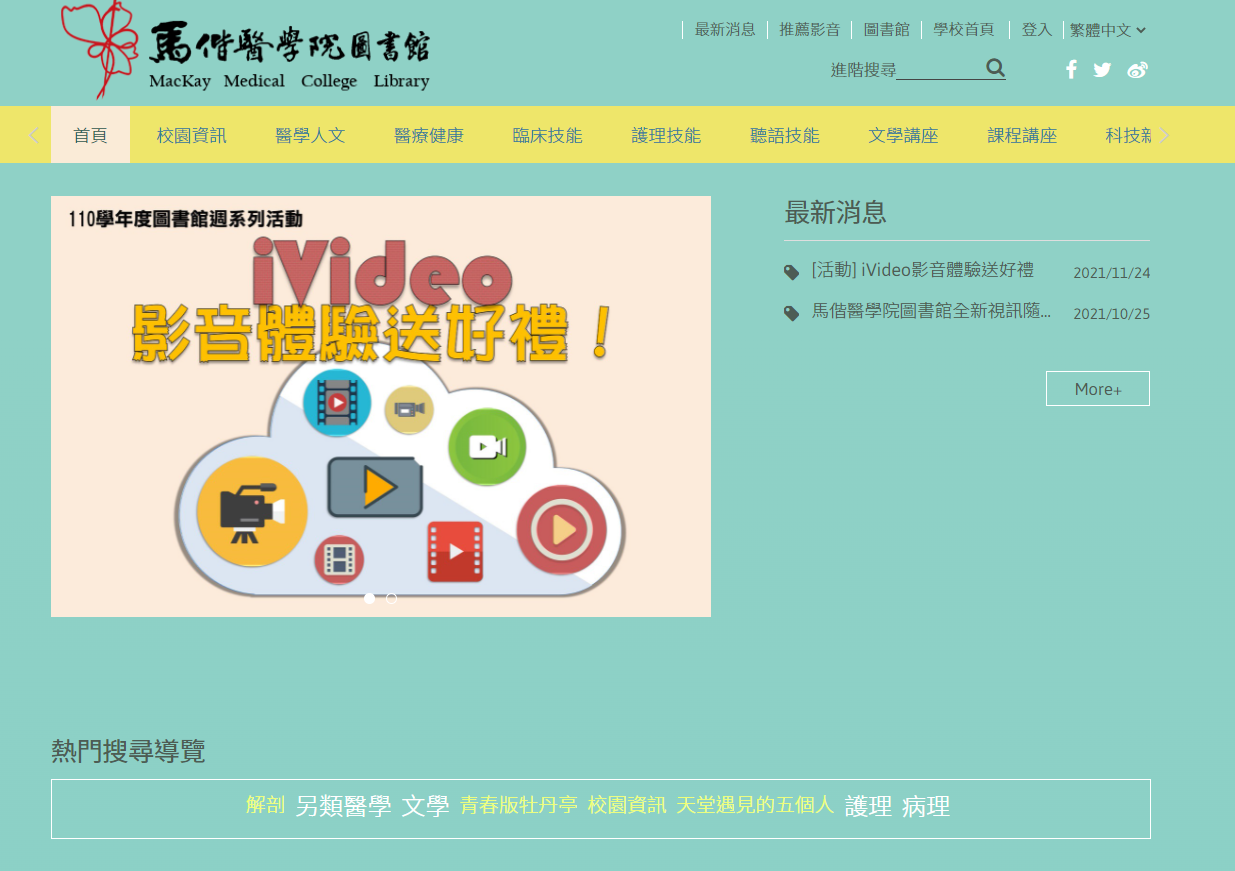Click the tag icon beside iVideo news

pyautogui.click(x=792, y=272)
